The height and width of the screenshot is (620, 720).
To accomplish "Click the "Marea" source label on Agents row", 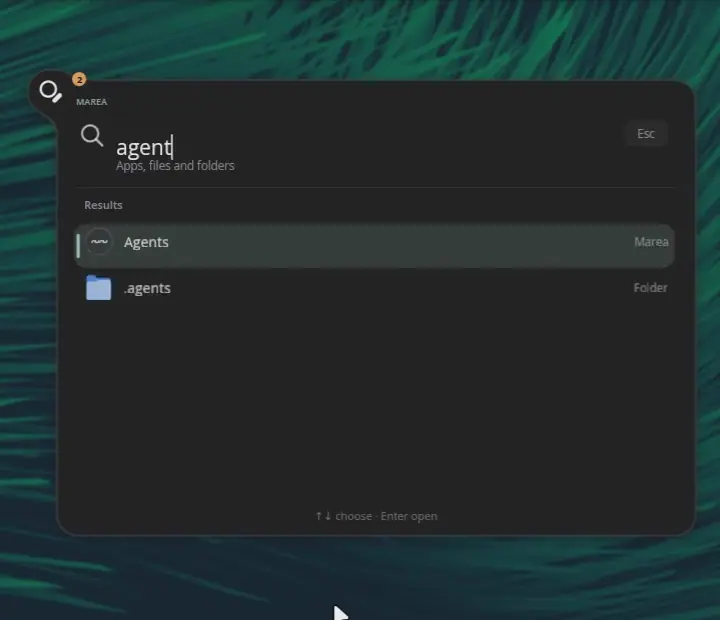I will tap(651, 242).
